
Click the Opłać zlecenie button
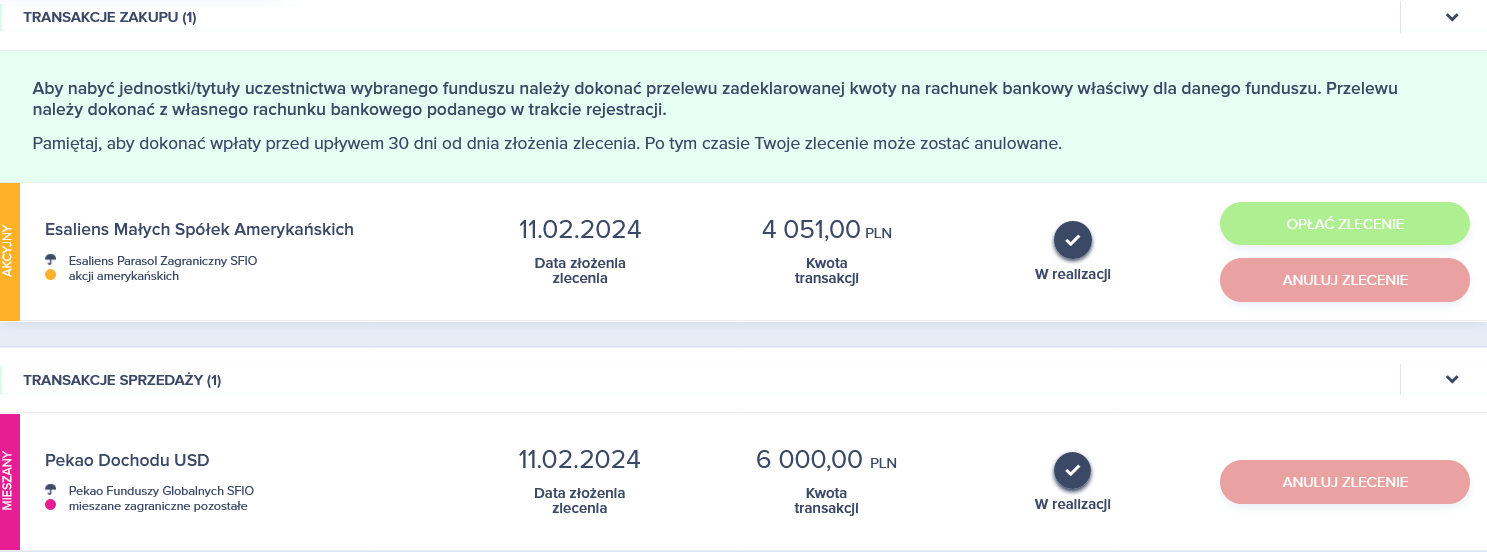1345,223
